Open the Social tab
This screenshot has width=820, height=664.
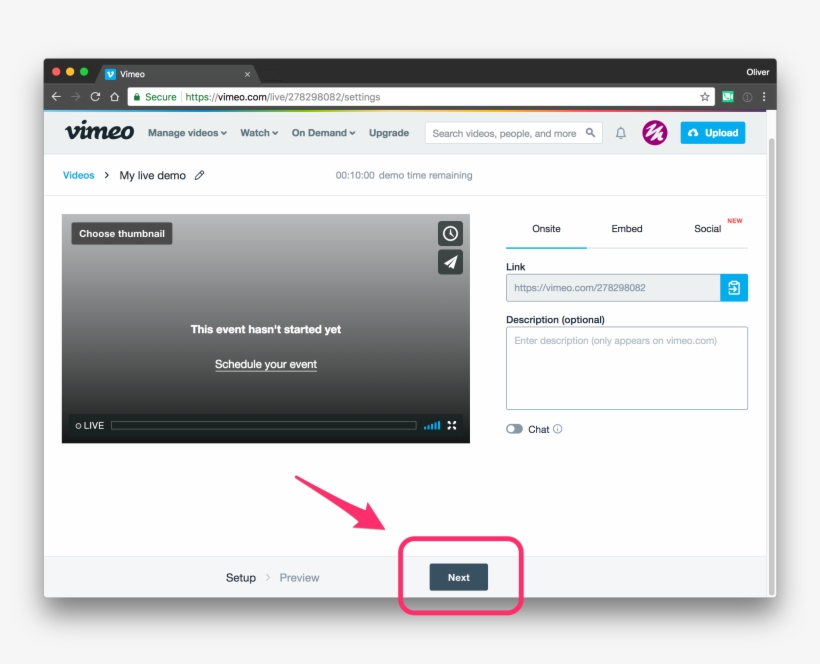click(x=708, y=229)
